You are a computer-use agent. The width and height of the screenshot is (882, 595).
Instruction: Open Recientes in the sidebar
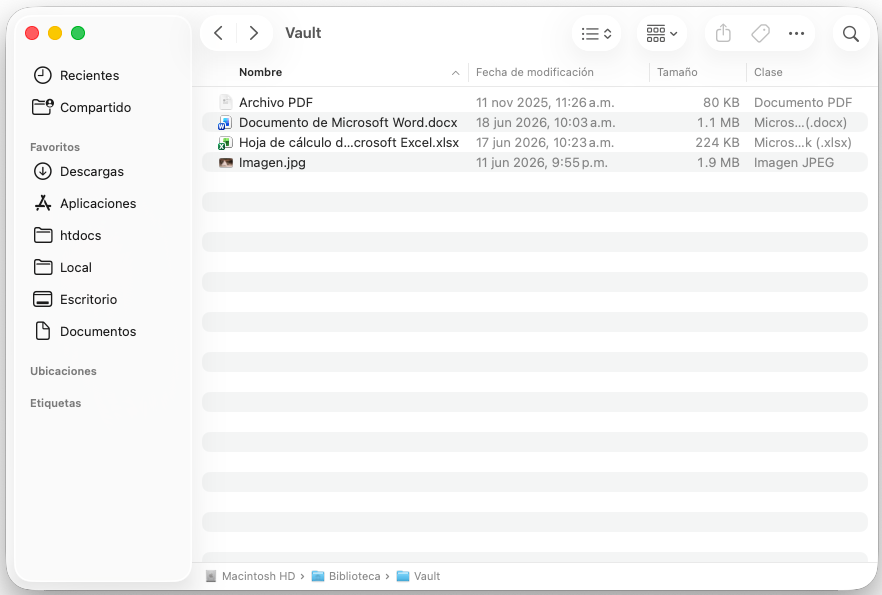pos(89,75)
